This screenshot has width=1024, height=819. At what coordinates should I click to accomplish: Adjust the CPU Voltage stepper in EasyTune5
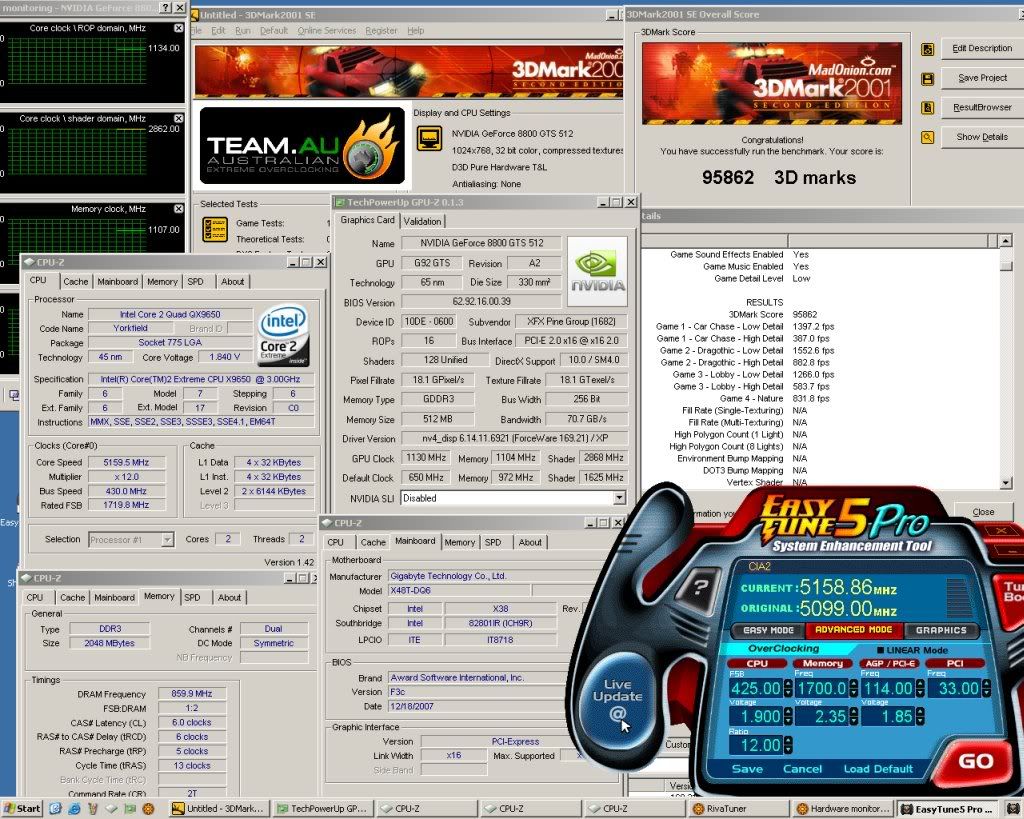(x=788, y=716)
